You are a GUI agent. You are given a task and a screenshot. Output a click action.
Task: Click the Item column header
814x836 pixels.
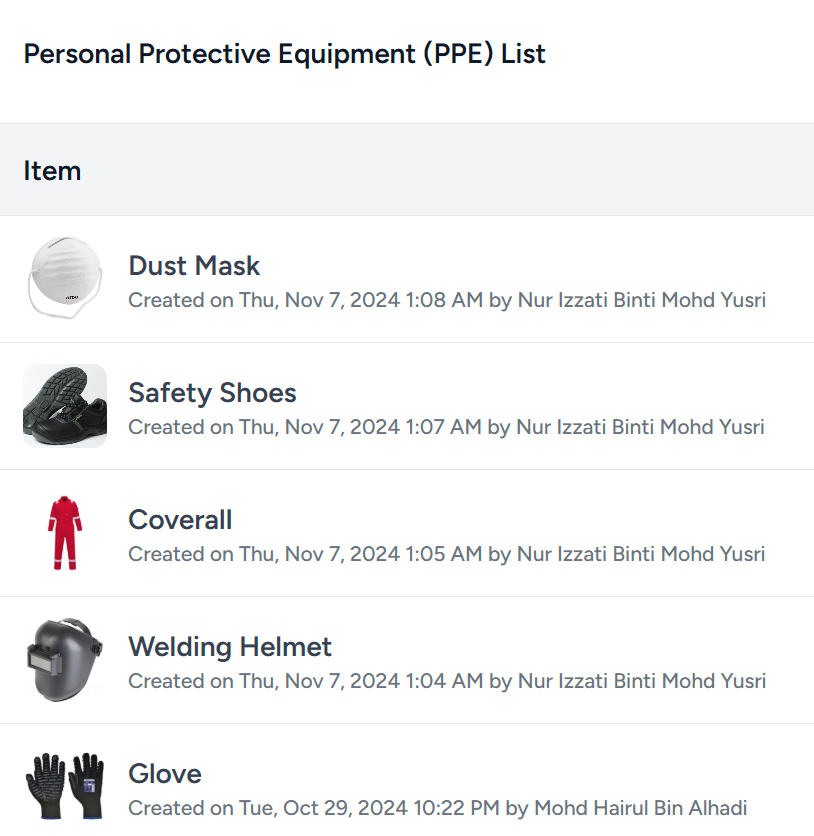click(x=52, y=171)
